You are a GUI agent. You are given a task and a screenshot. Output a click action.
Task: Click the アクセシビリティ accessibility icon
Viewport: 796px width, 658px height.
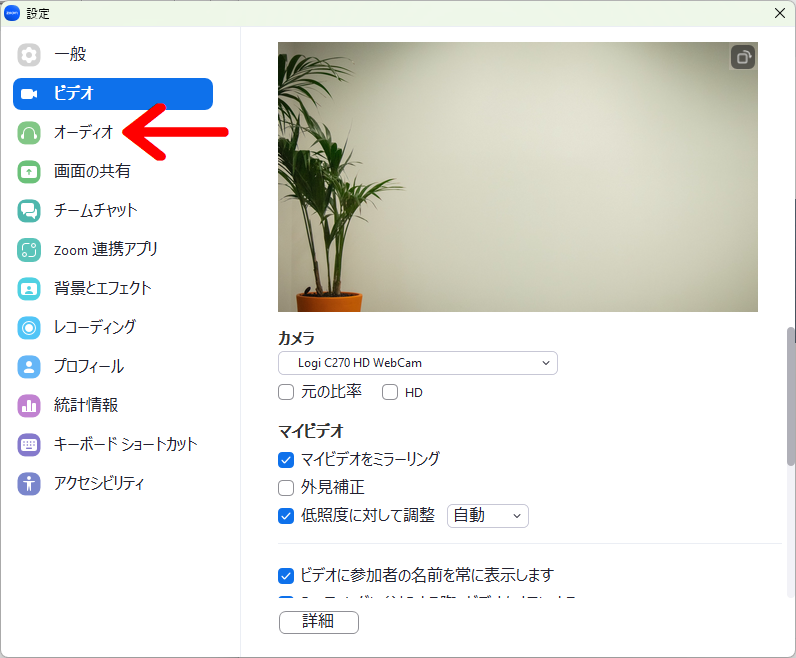(x=29, y=483)
